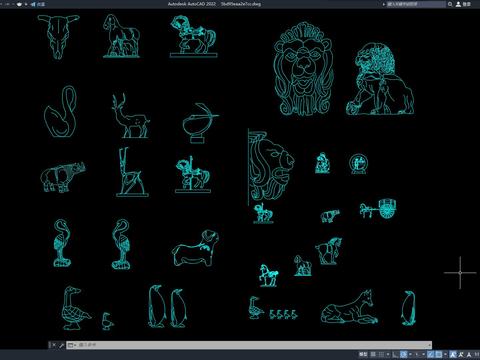480x360 pixels.
Task: Open the polar tracking angle dropdown arrow
Action: point(410,354)
